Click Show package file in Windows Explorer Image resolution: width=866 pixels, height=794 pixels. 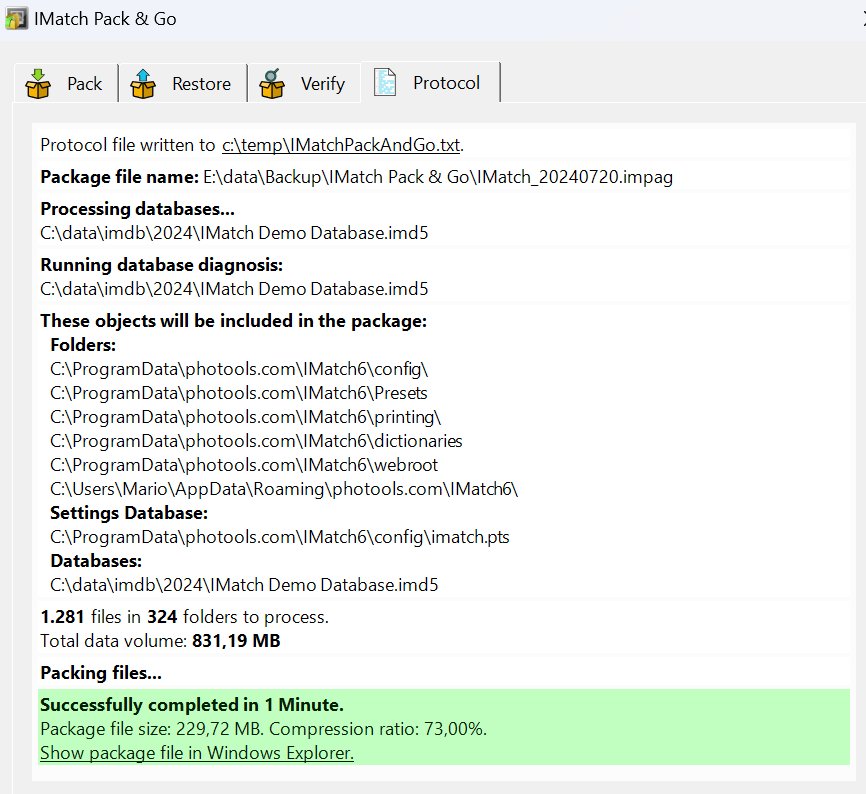197,753
